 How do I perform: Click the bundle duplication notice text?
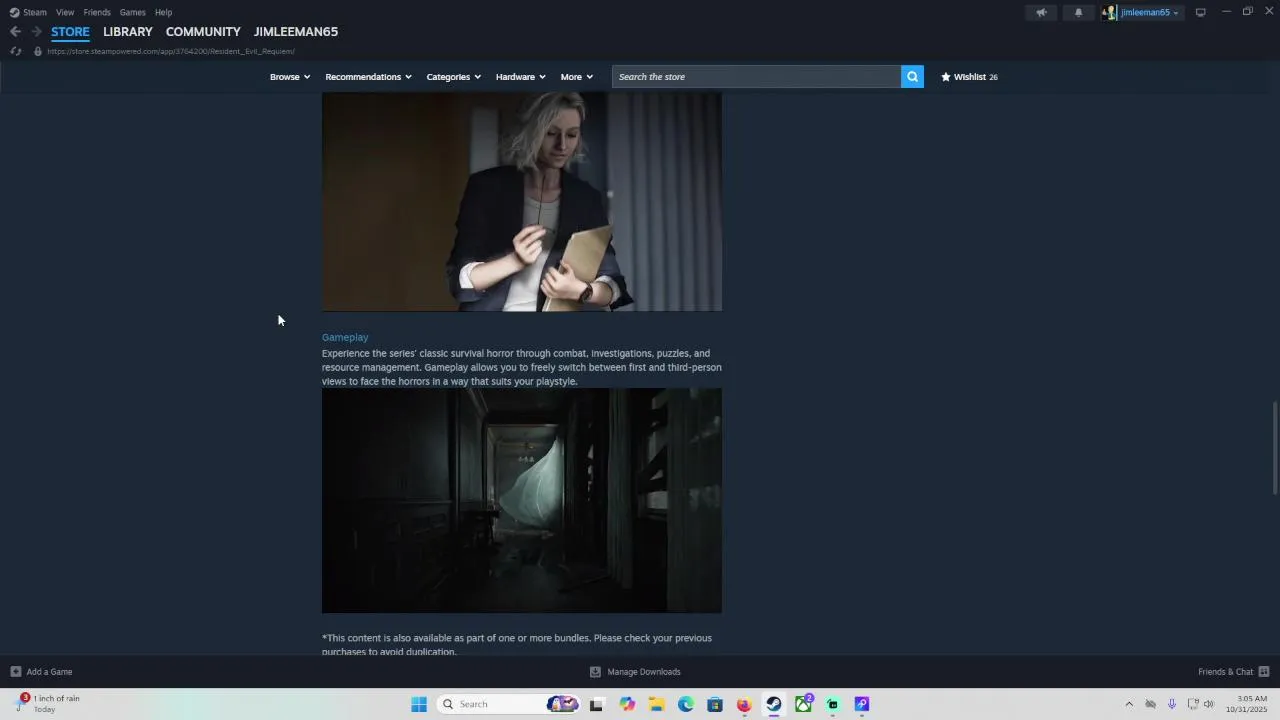coord(517,645)
